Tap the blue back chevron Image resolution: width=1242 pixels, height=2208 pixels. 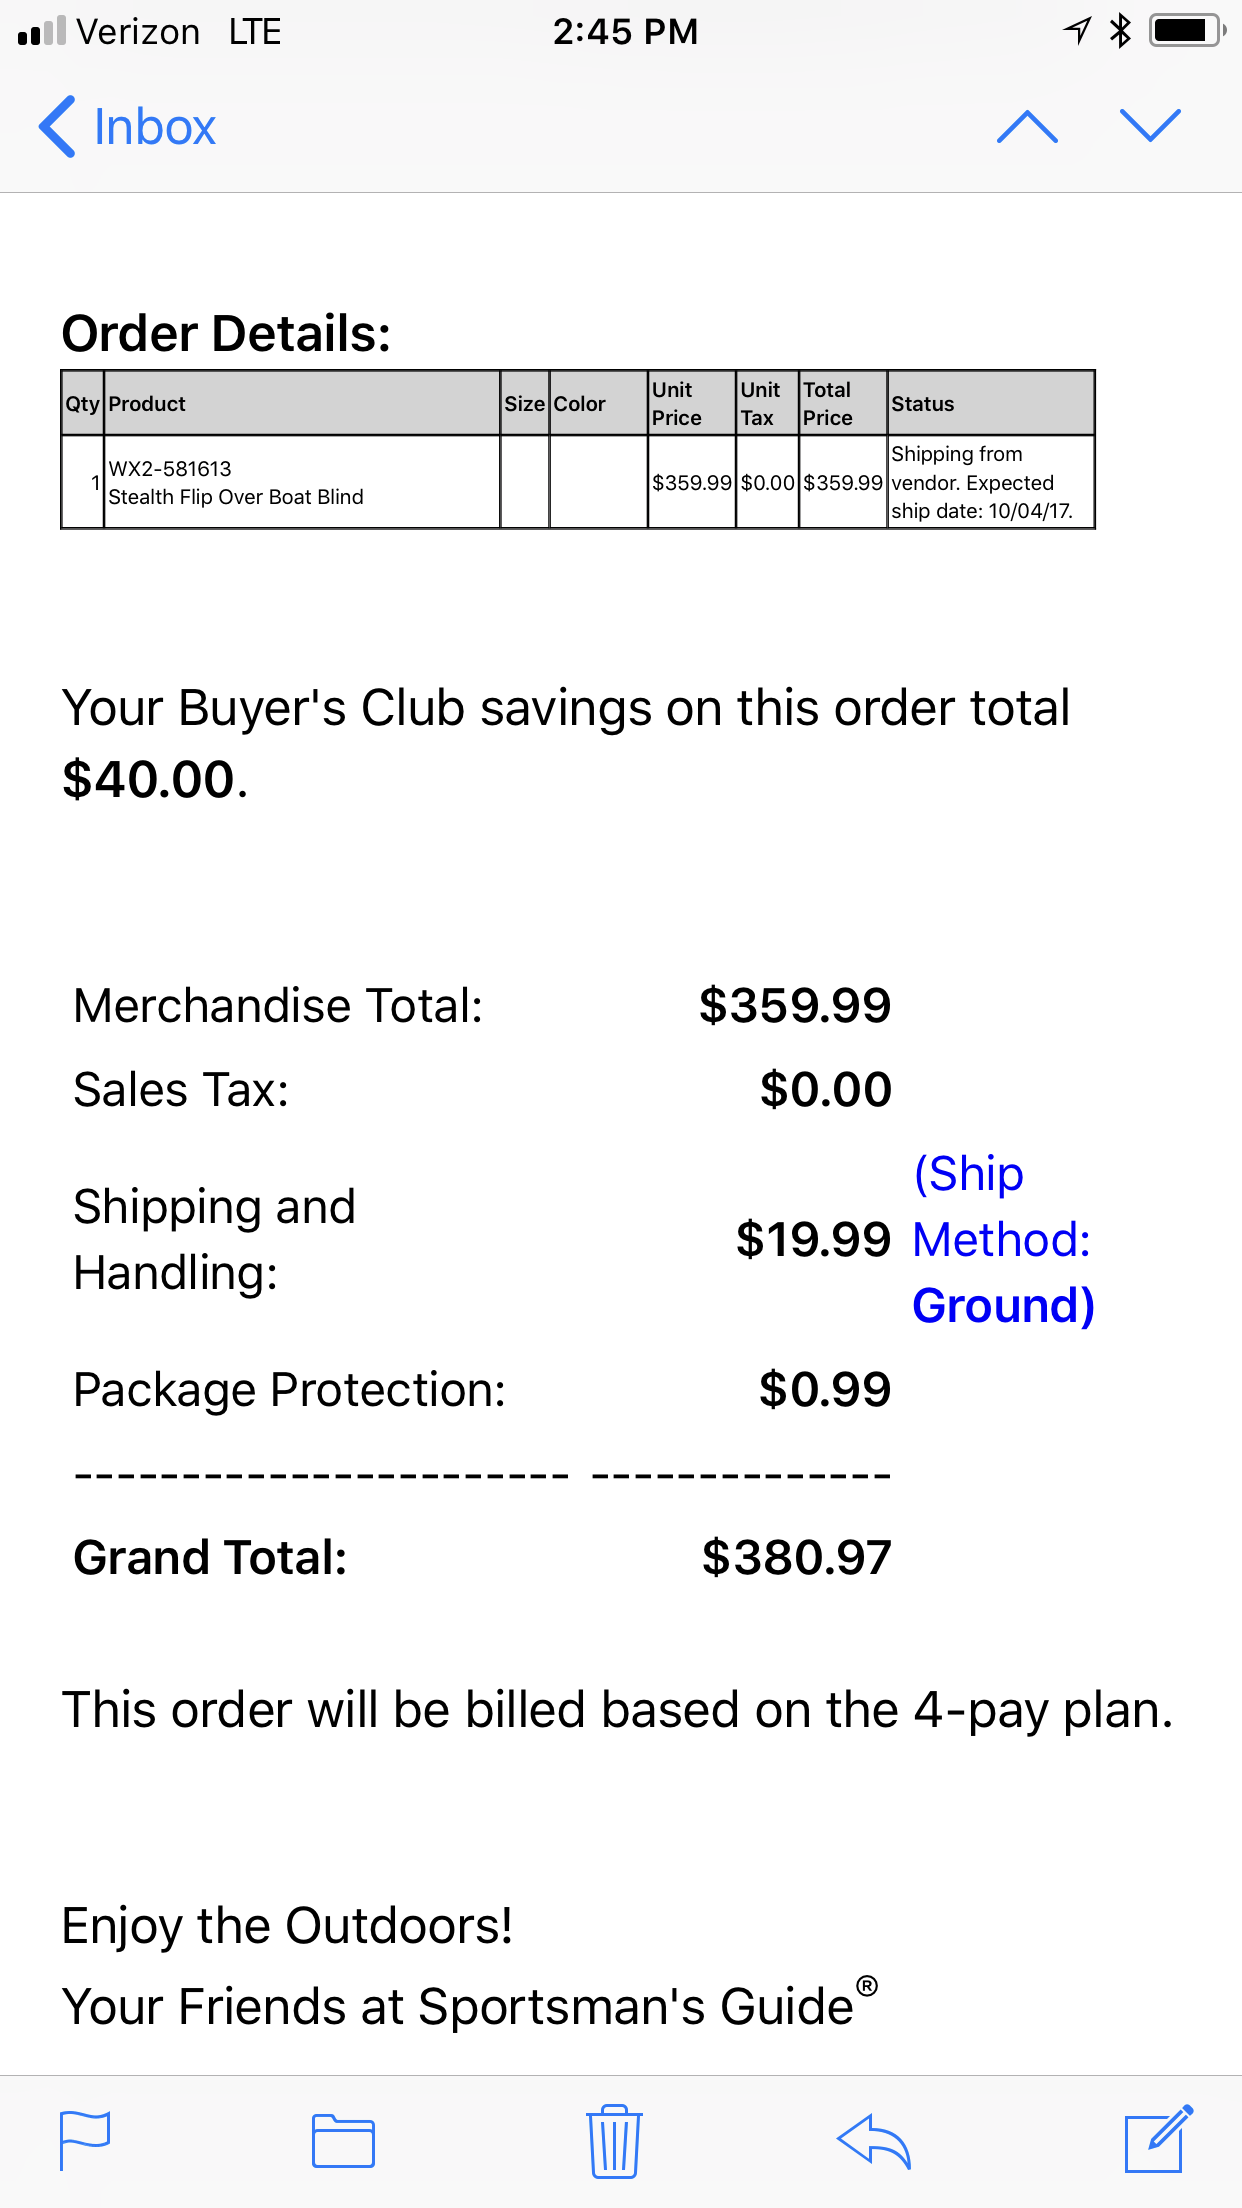pyautogui.click(x=57, y=127)
